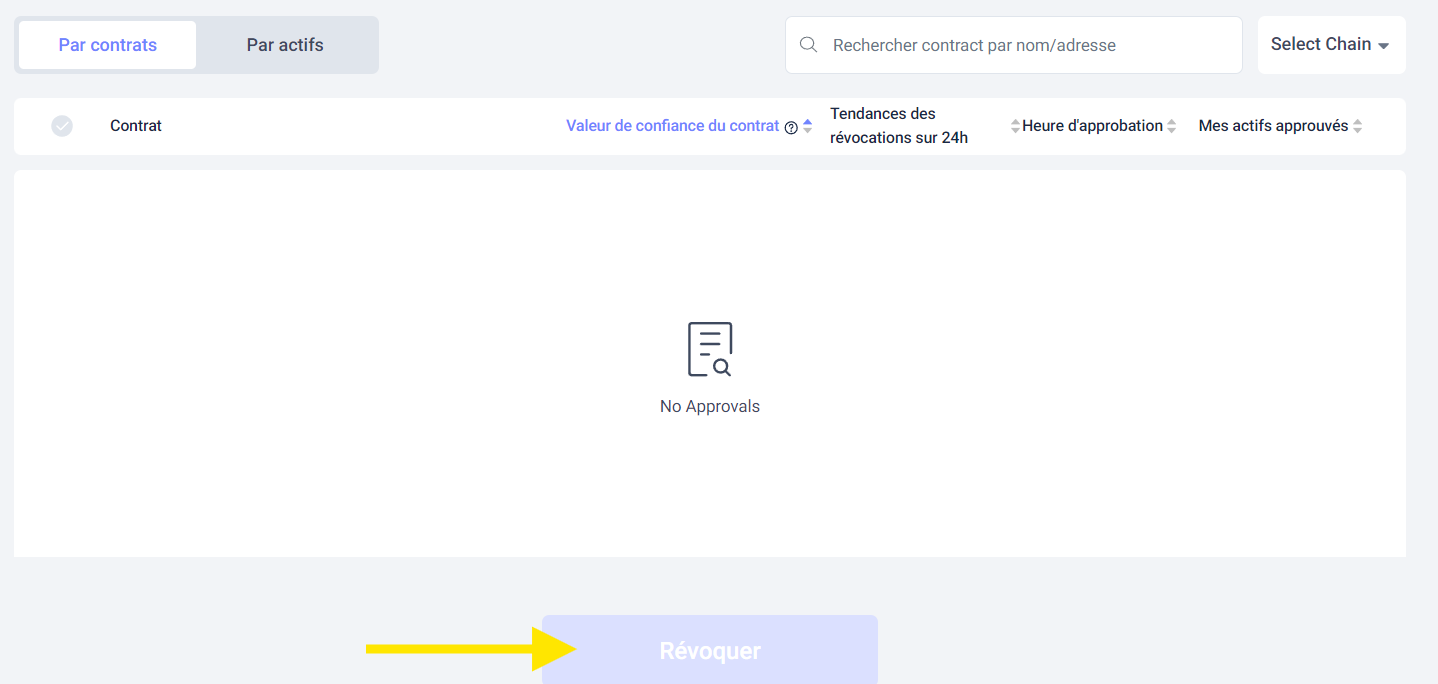
Task: Click the Valeur de confiance du contrat header link
Action: coord(671,125)
